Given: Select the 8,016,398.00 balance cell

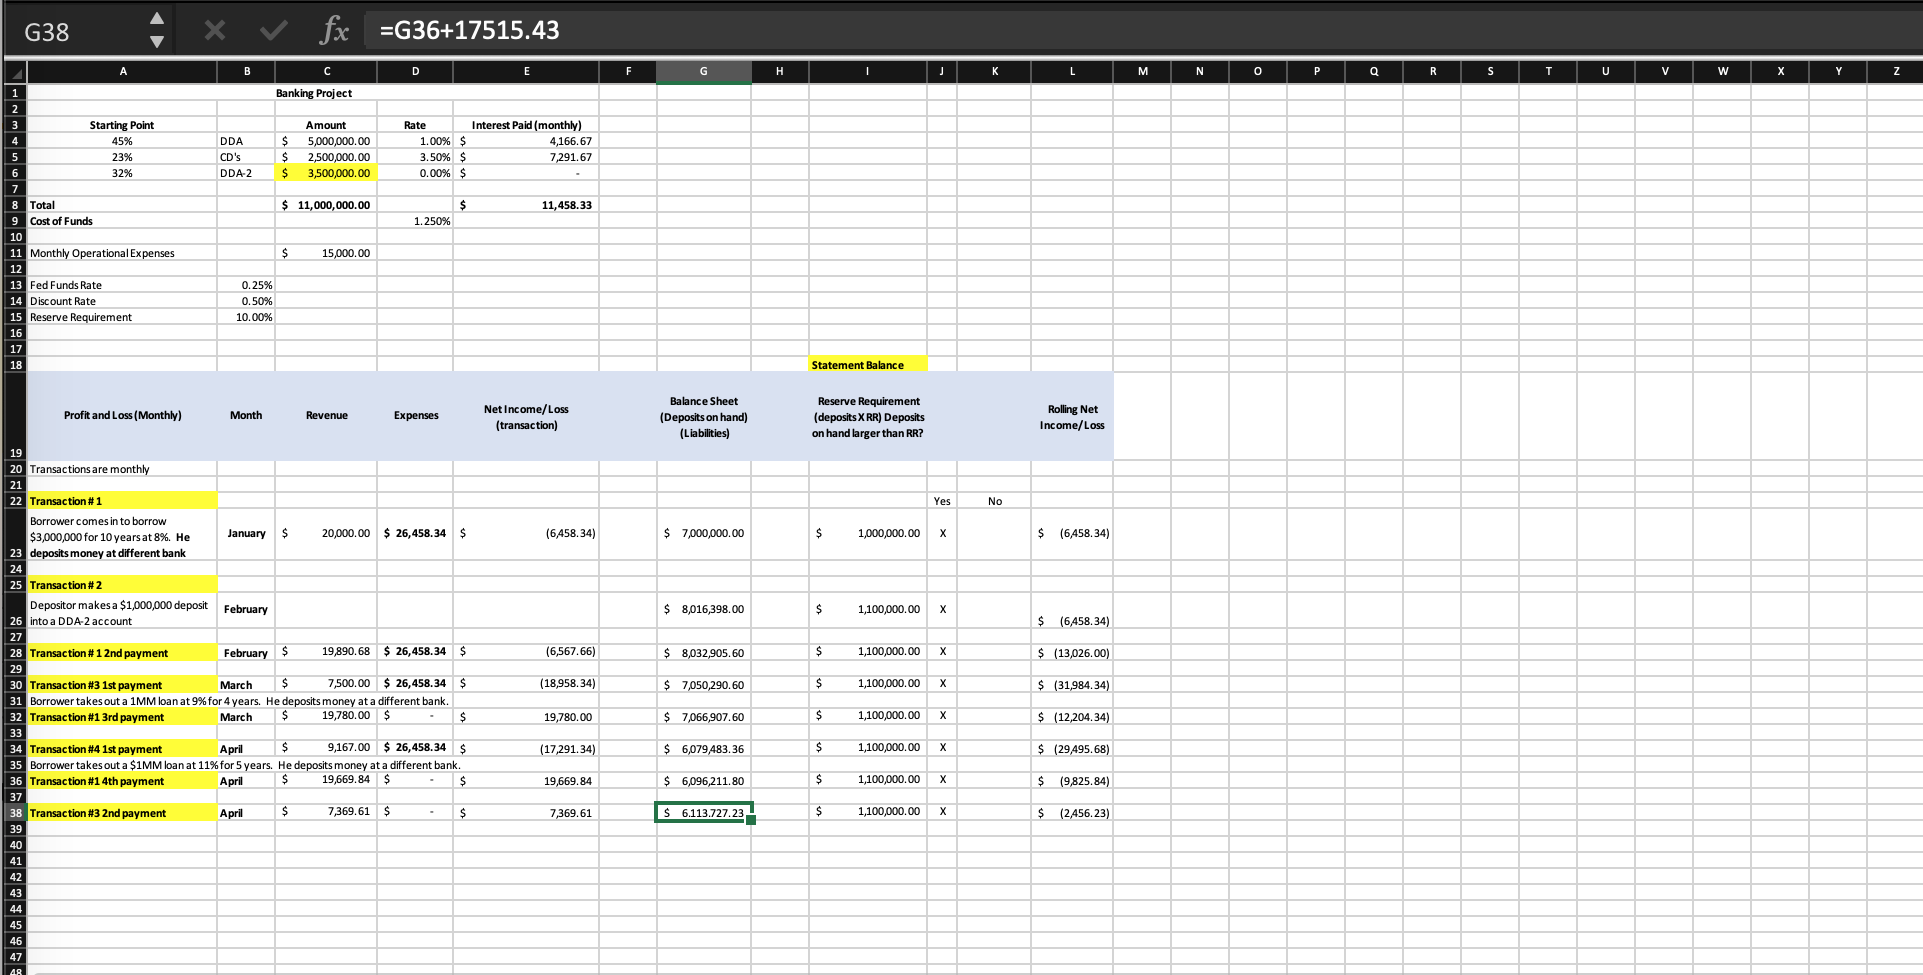Looking at the screenshot, I should (704, 609).
